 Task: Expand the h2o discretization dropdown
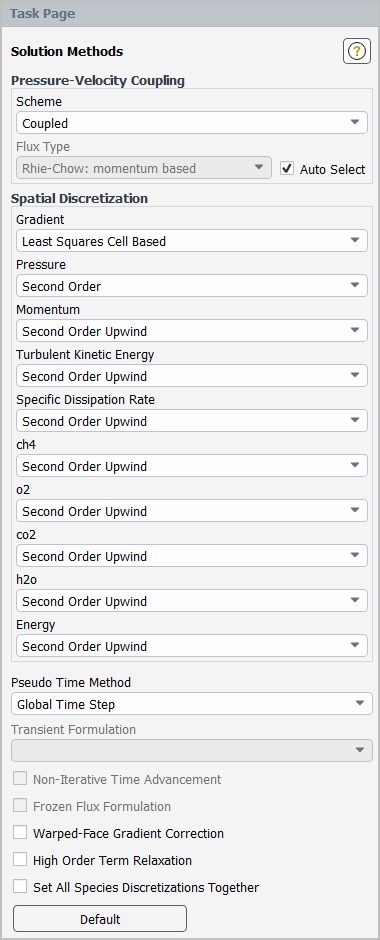tap(192, 601)
